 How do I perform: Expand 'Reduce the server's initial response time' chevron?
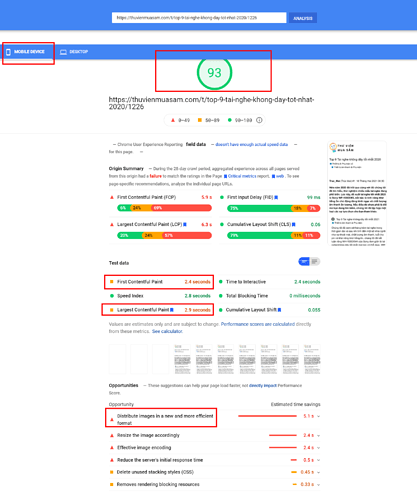[x=319, y=460]
